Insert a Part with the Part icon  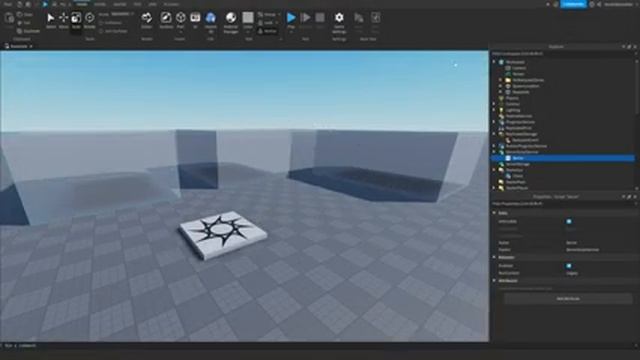pos(180,18)
